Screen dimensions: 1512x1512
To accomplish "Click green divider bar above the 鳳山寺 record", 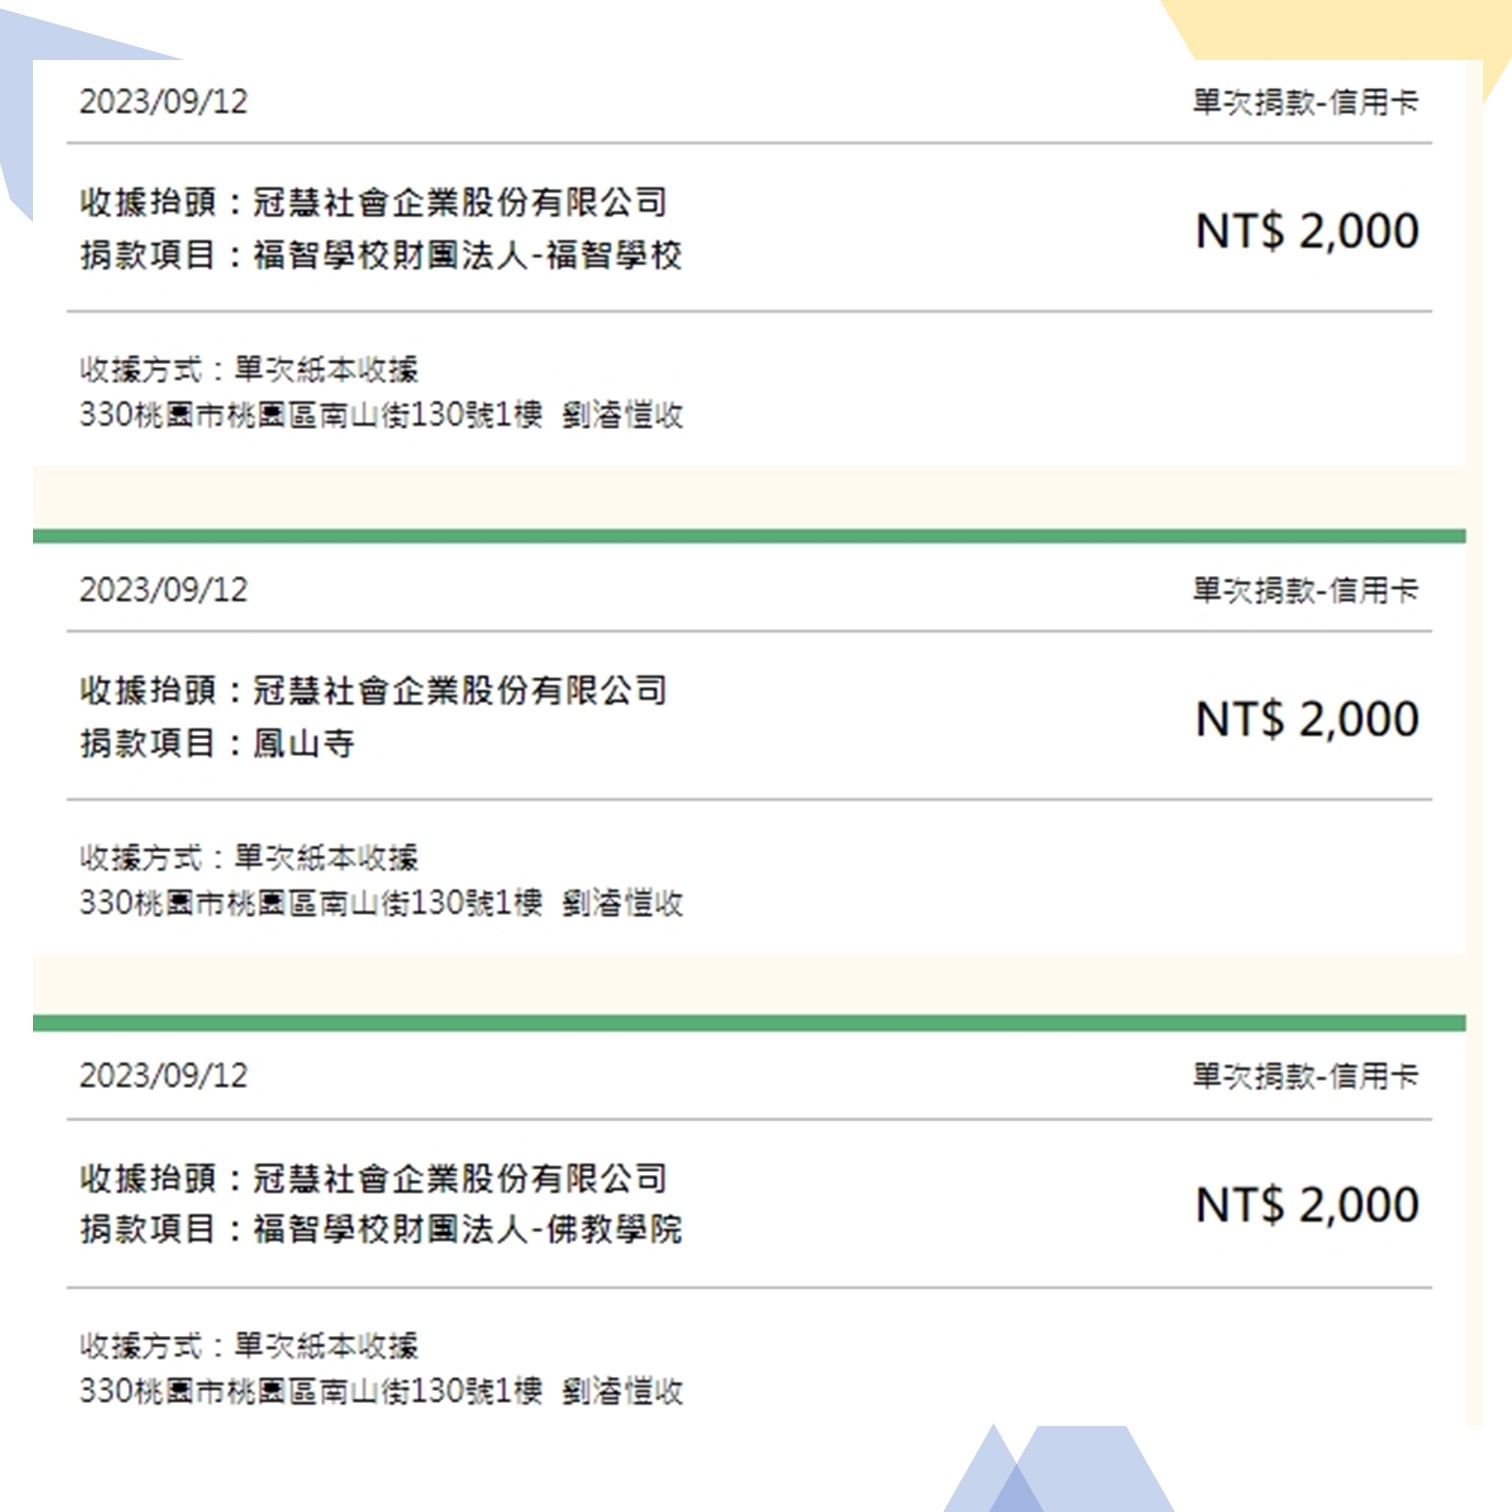I will [749, 536].
